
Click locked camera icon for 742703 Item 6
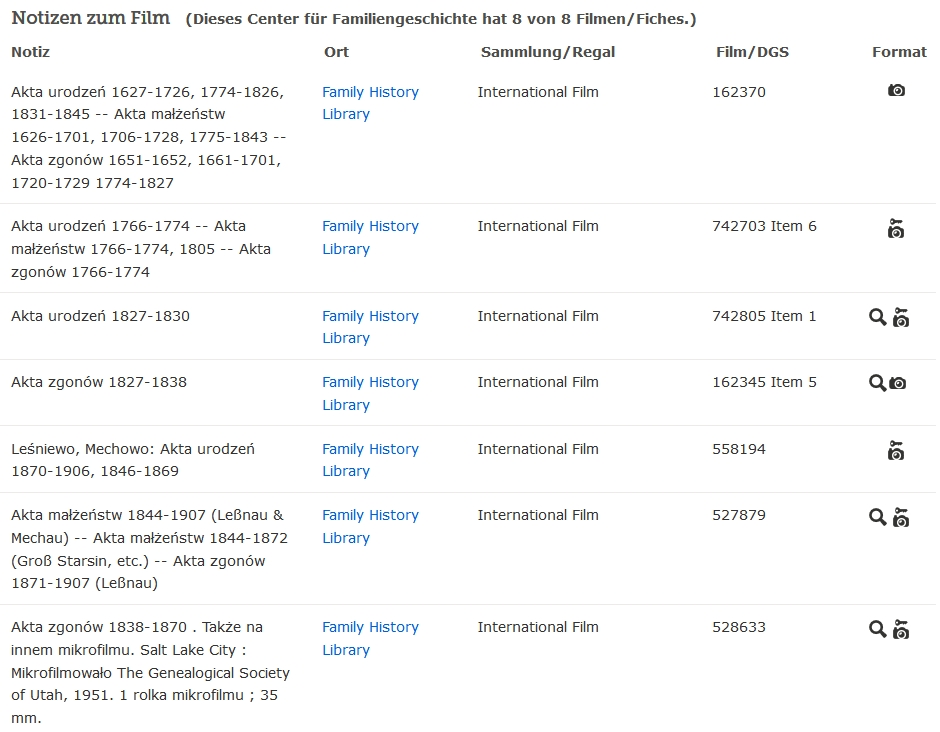click(x=896, y=228)
